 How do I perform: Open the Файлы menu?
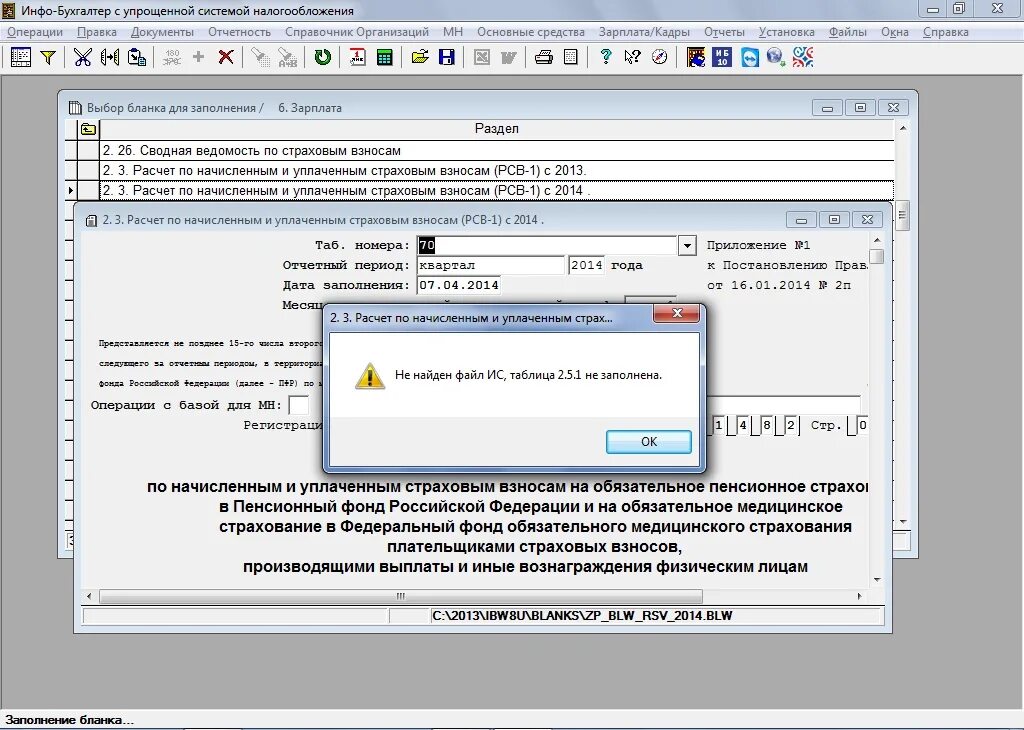[848, 32]
